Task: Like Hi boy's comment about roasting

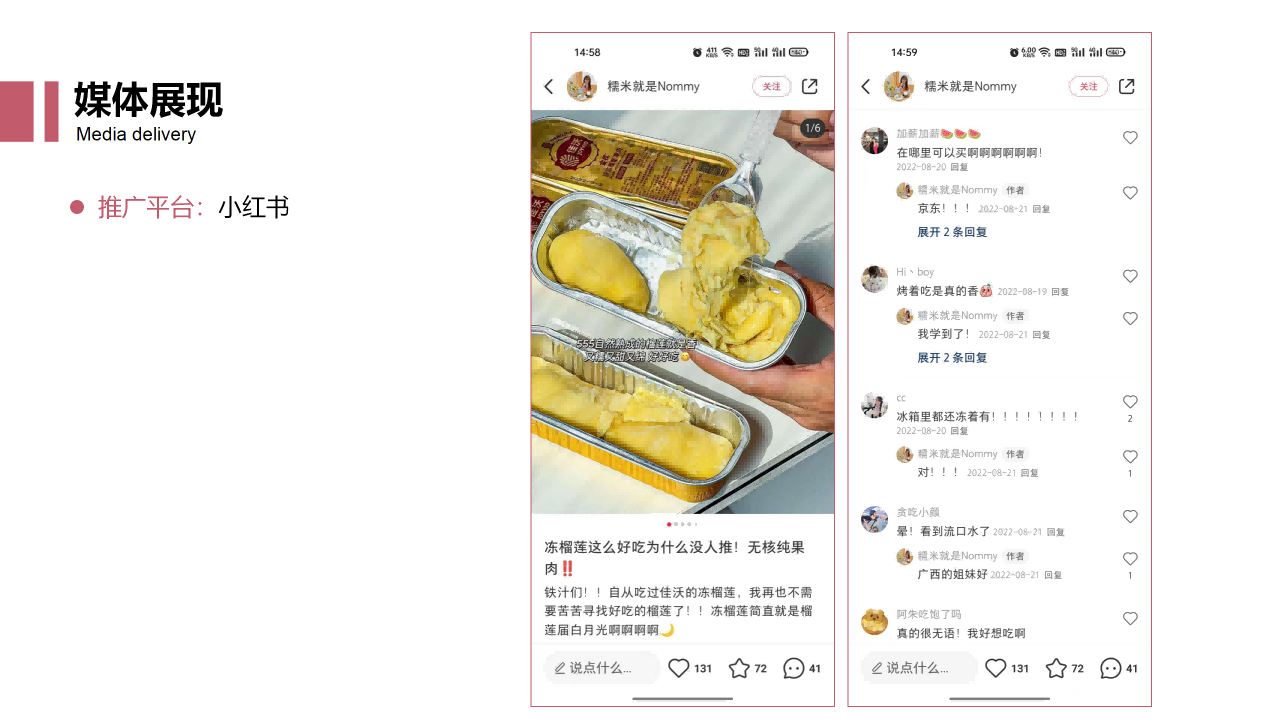Action: tap(1130, 276)
